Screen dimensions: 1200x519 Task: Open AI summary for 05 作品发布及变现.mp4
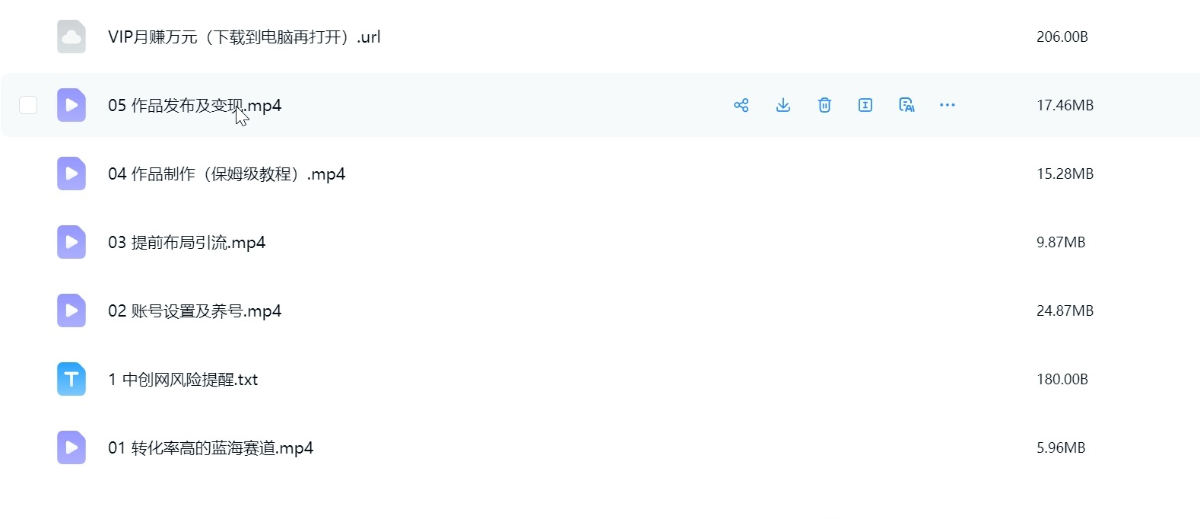907,105
